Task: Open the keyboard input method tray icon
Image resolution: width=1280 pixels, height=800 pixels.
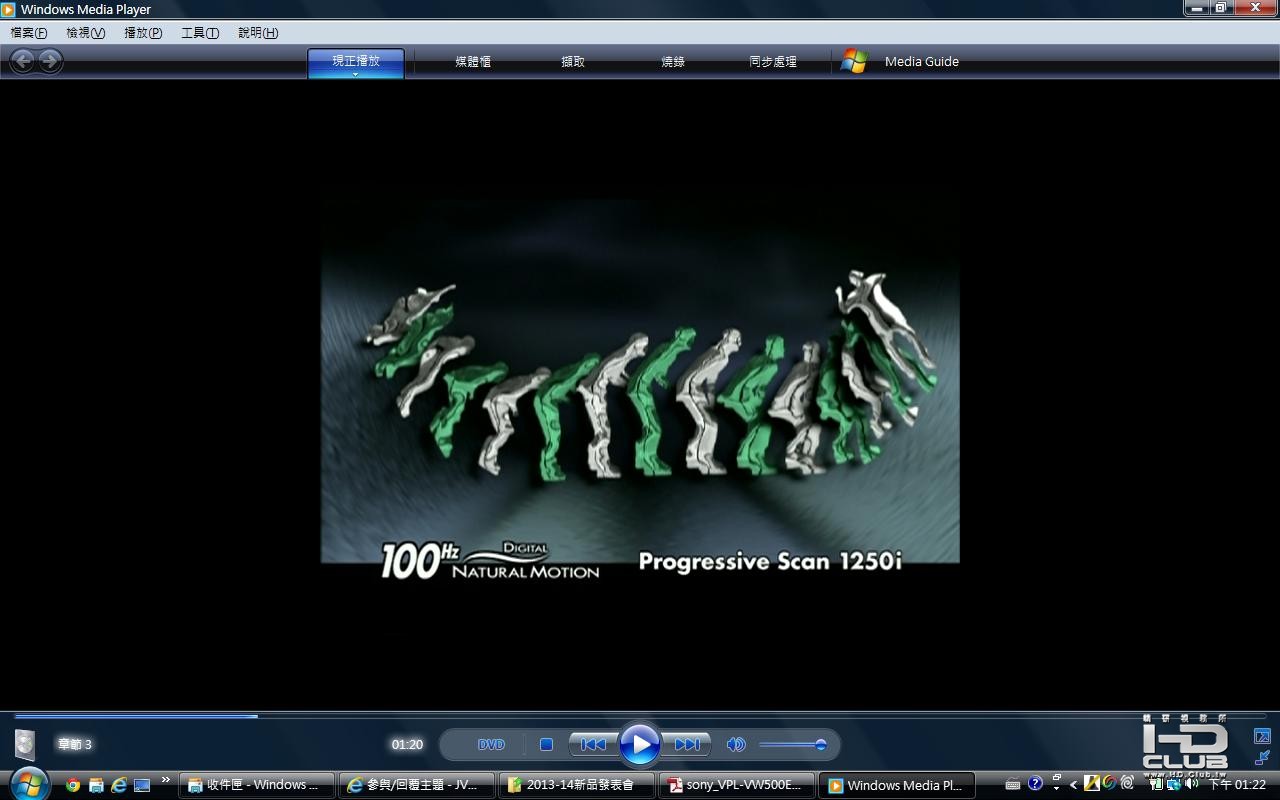Action: click(1013, 784)
